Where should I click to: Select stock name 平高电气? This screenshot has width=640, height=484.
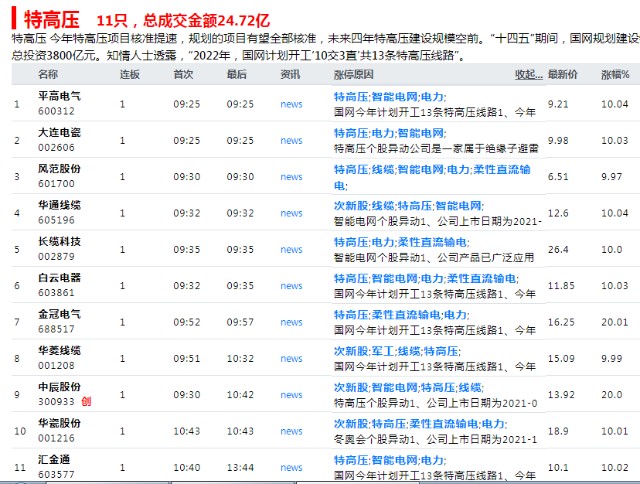click(x=59, y=96)
